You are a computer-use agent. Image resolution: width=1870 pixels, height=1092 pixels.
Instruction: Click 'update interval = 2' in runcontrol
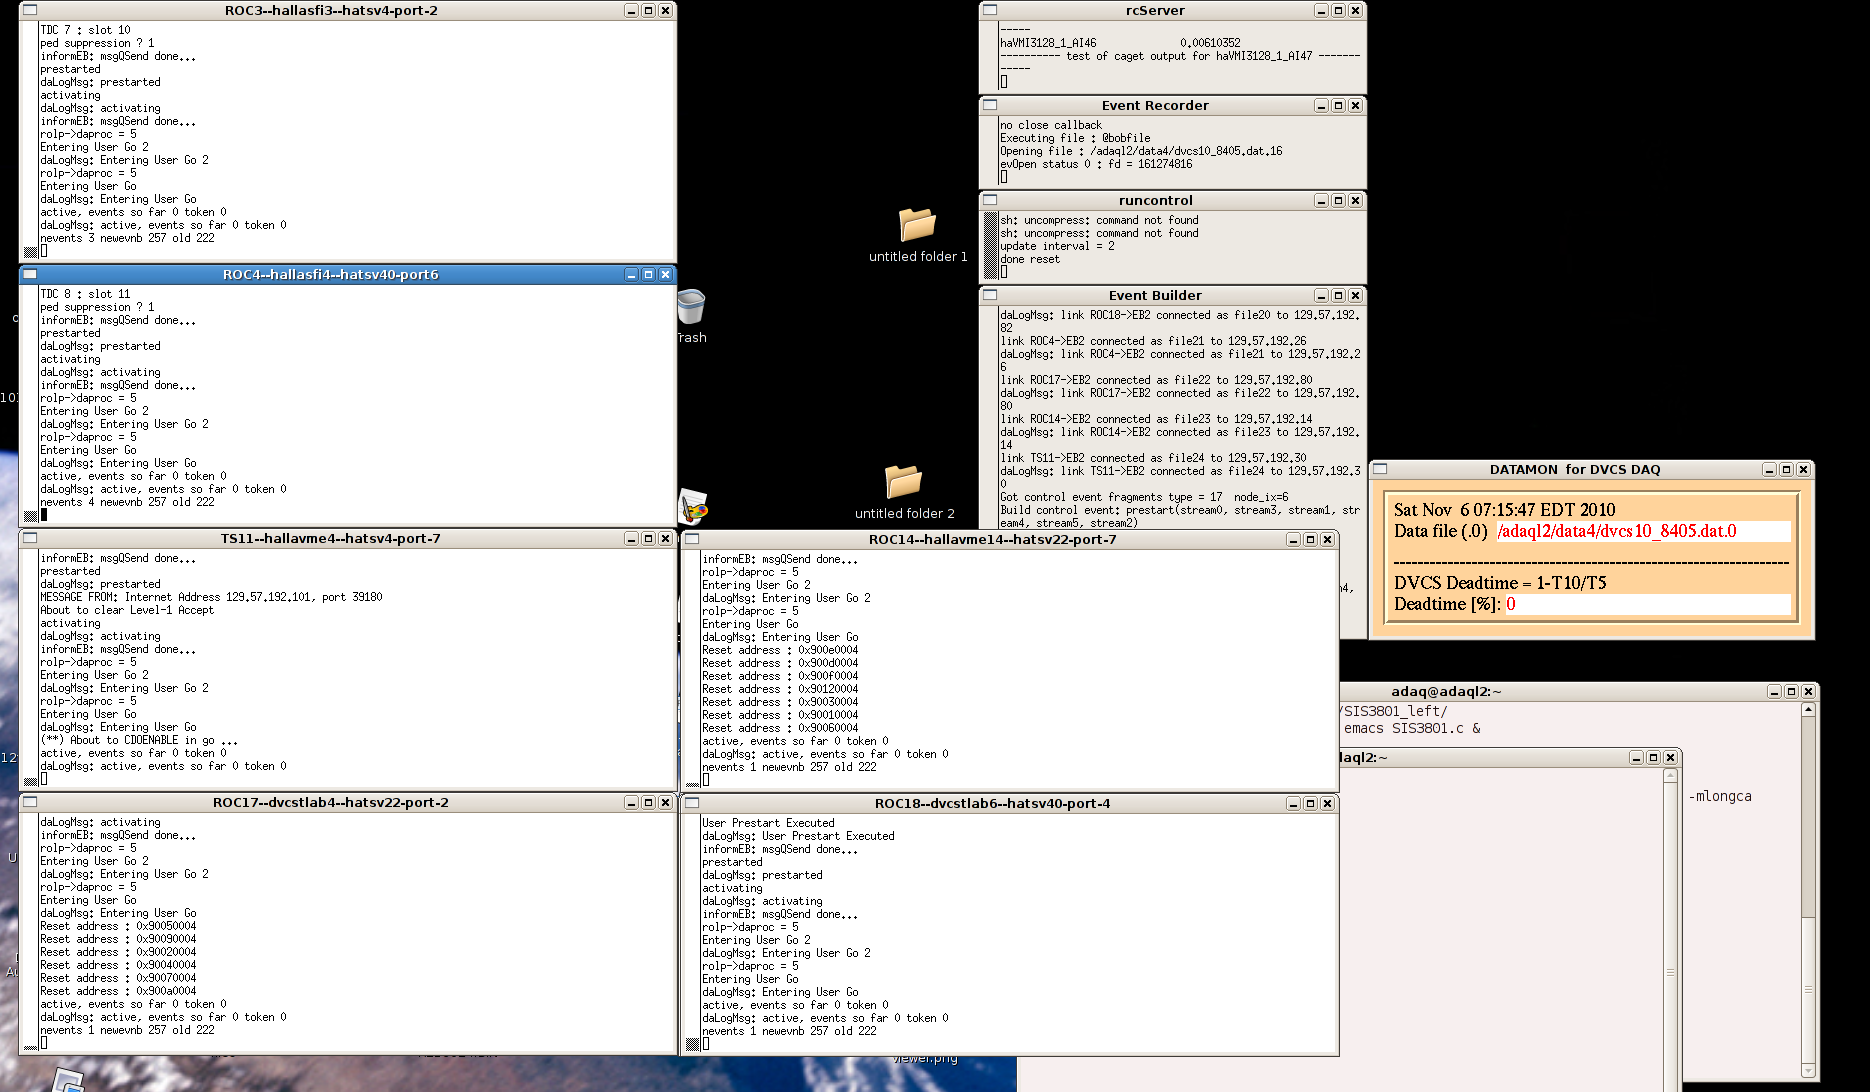1057,246
